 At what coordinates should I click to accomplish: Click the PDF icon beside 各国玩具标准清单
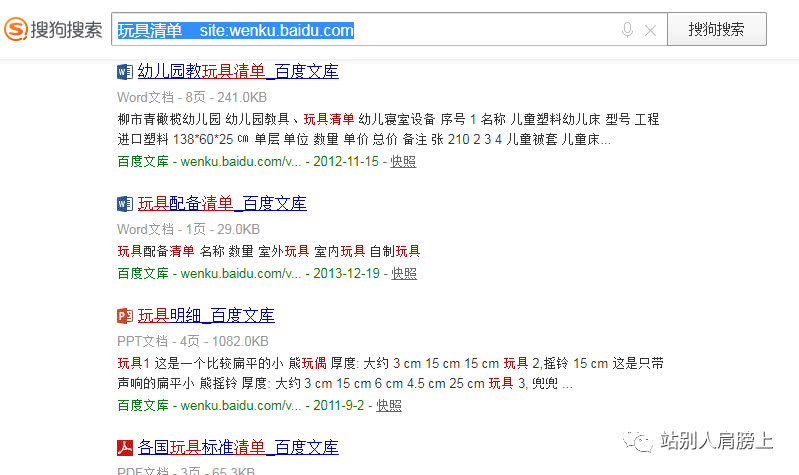125,448
